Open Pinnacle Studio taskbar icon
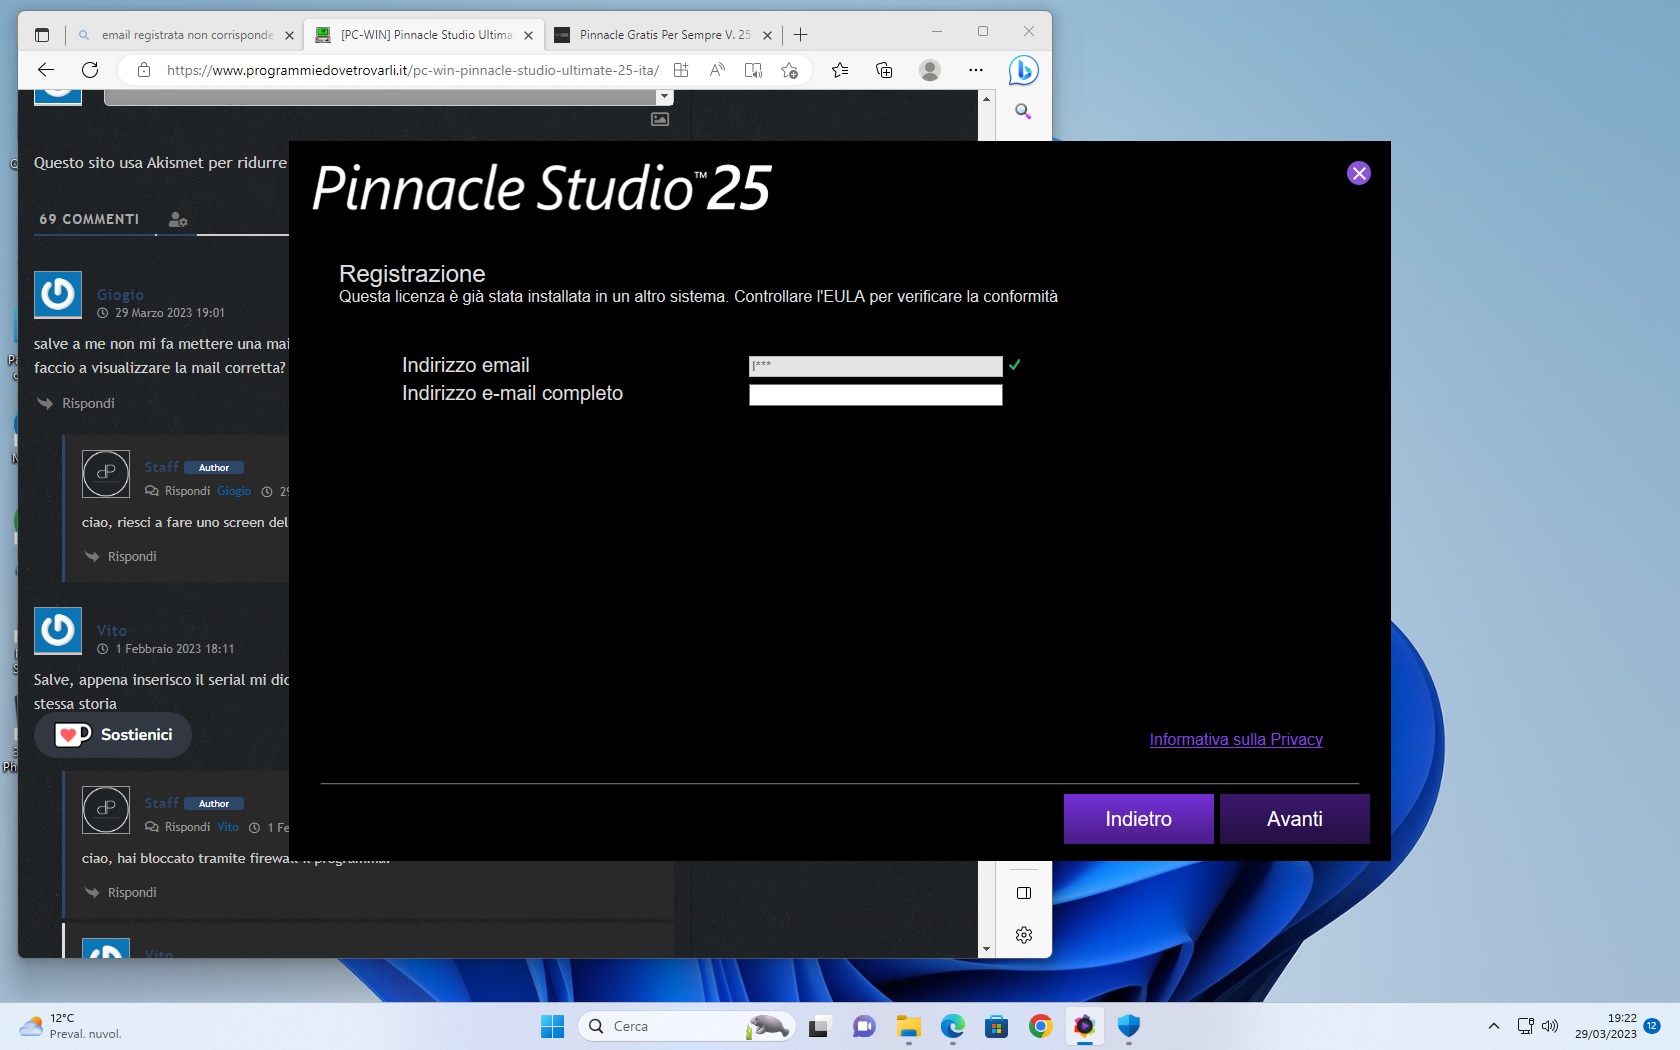1680x1050 pixels. pos(1084,1026)
